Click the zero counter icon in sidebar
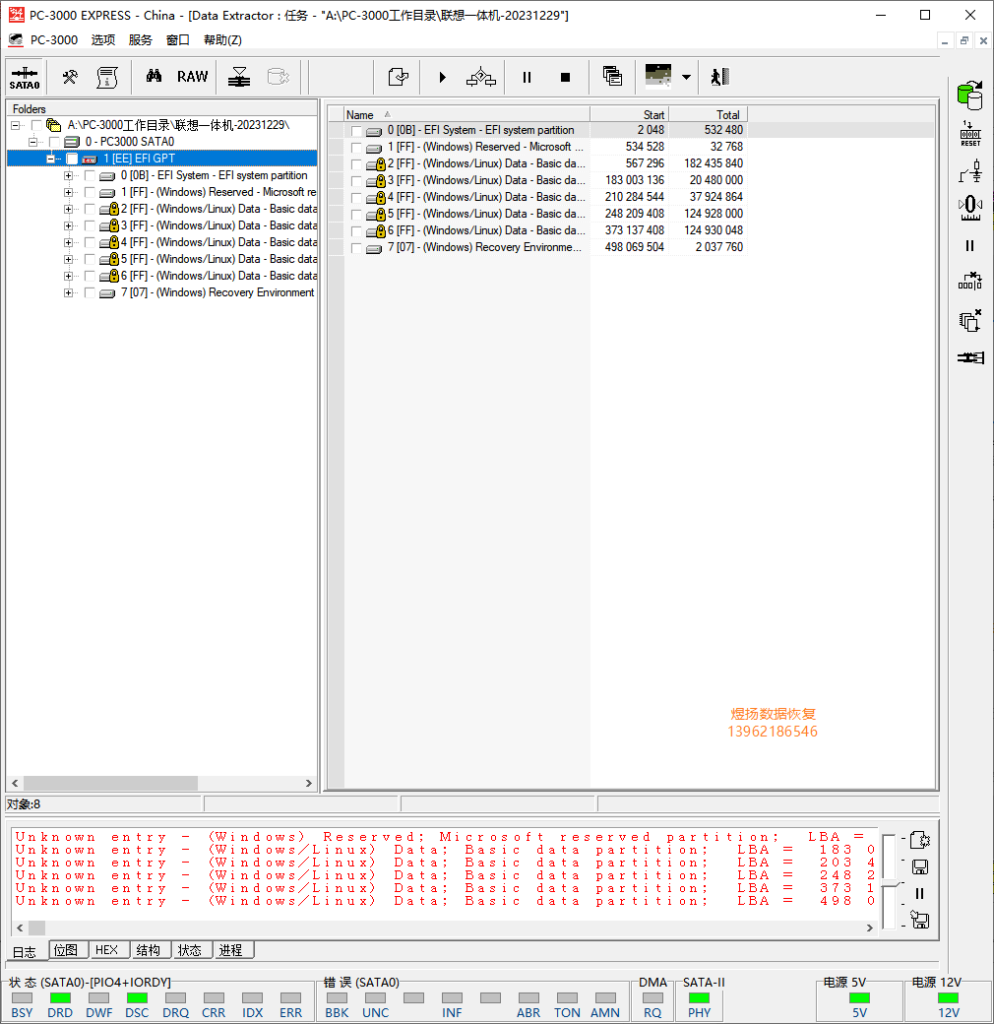Screen dimensions: 994x1024 point(970,208)
